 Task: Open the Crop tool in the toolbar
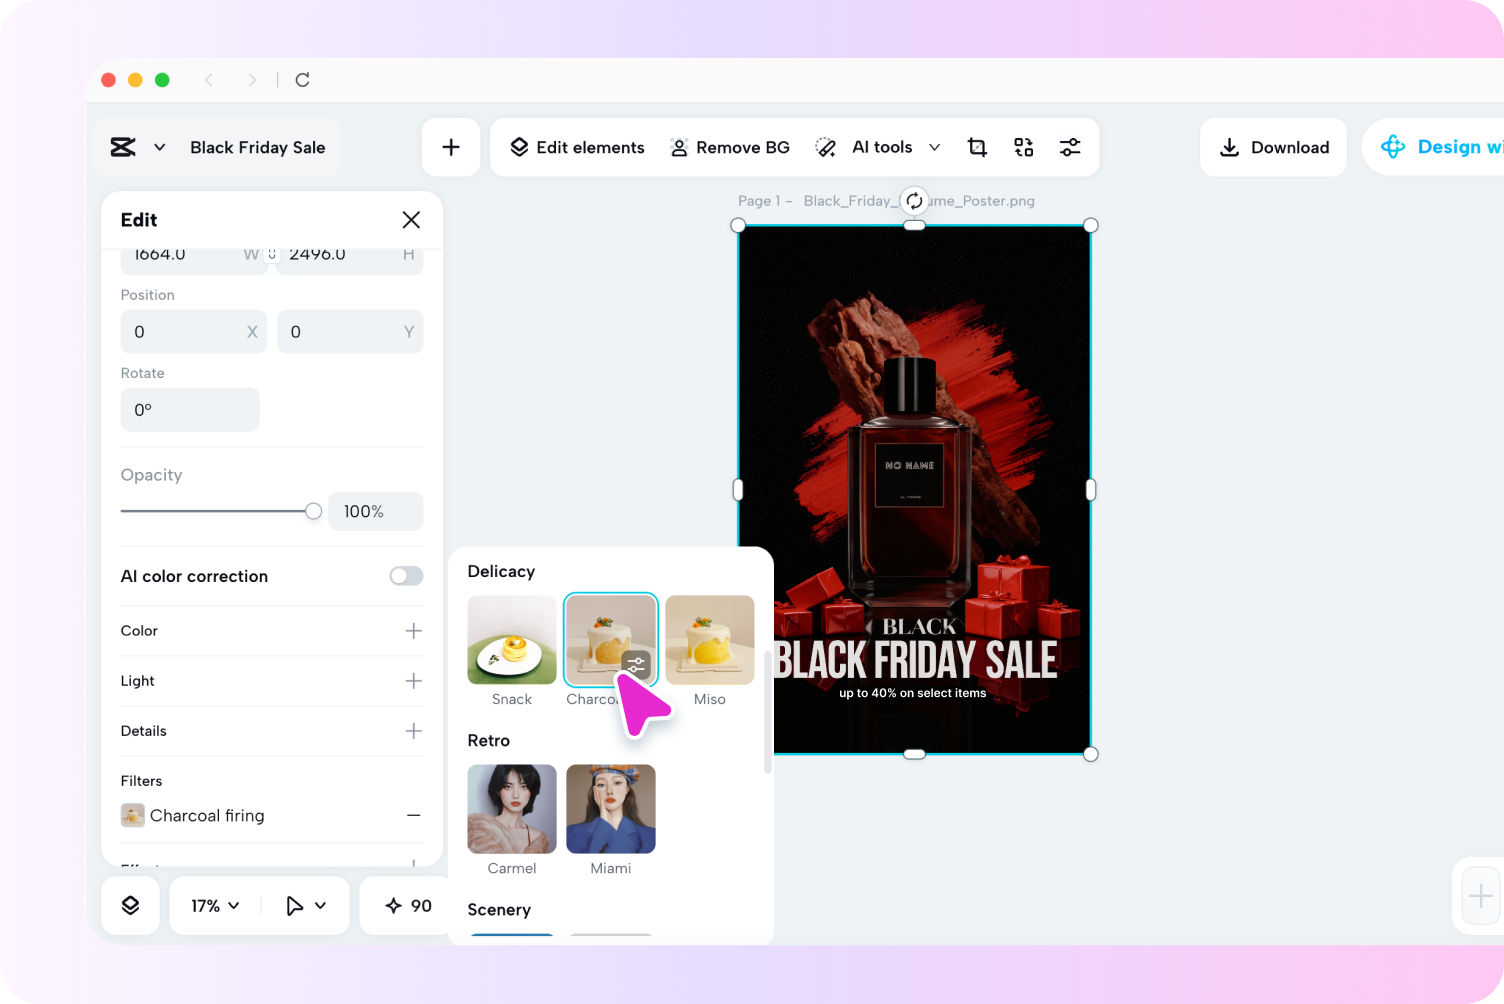pos(977,147)
